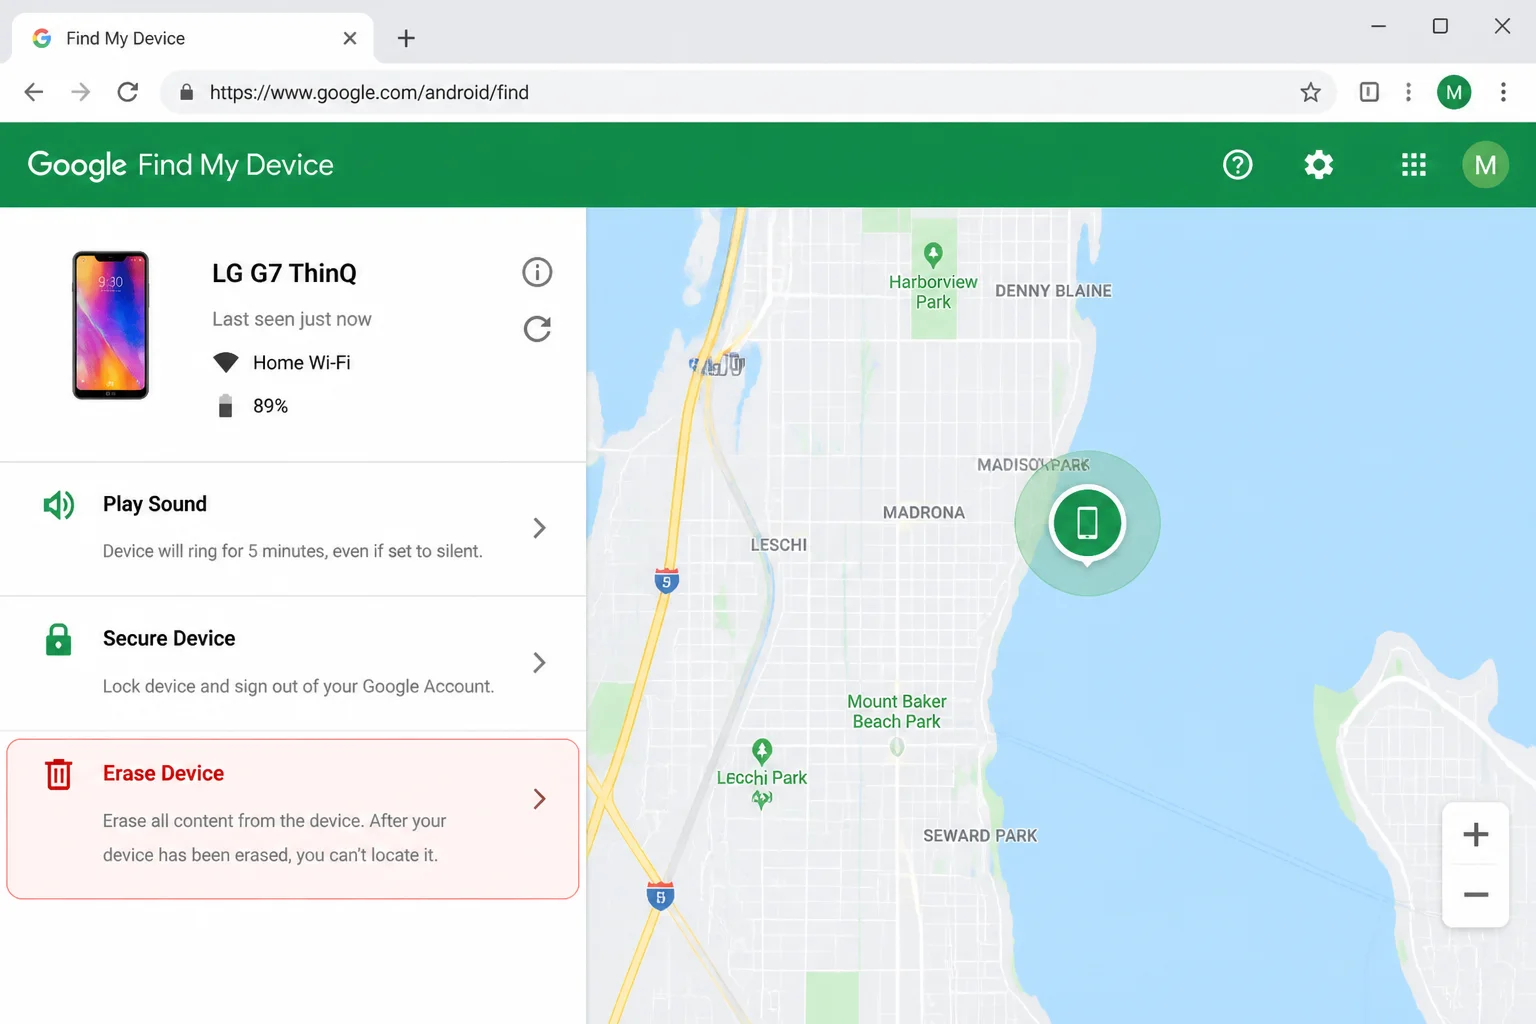The width and height of the screenshot is (1536, 1024).
Task: Click the Erase Device label
Action: [163, 773]
